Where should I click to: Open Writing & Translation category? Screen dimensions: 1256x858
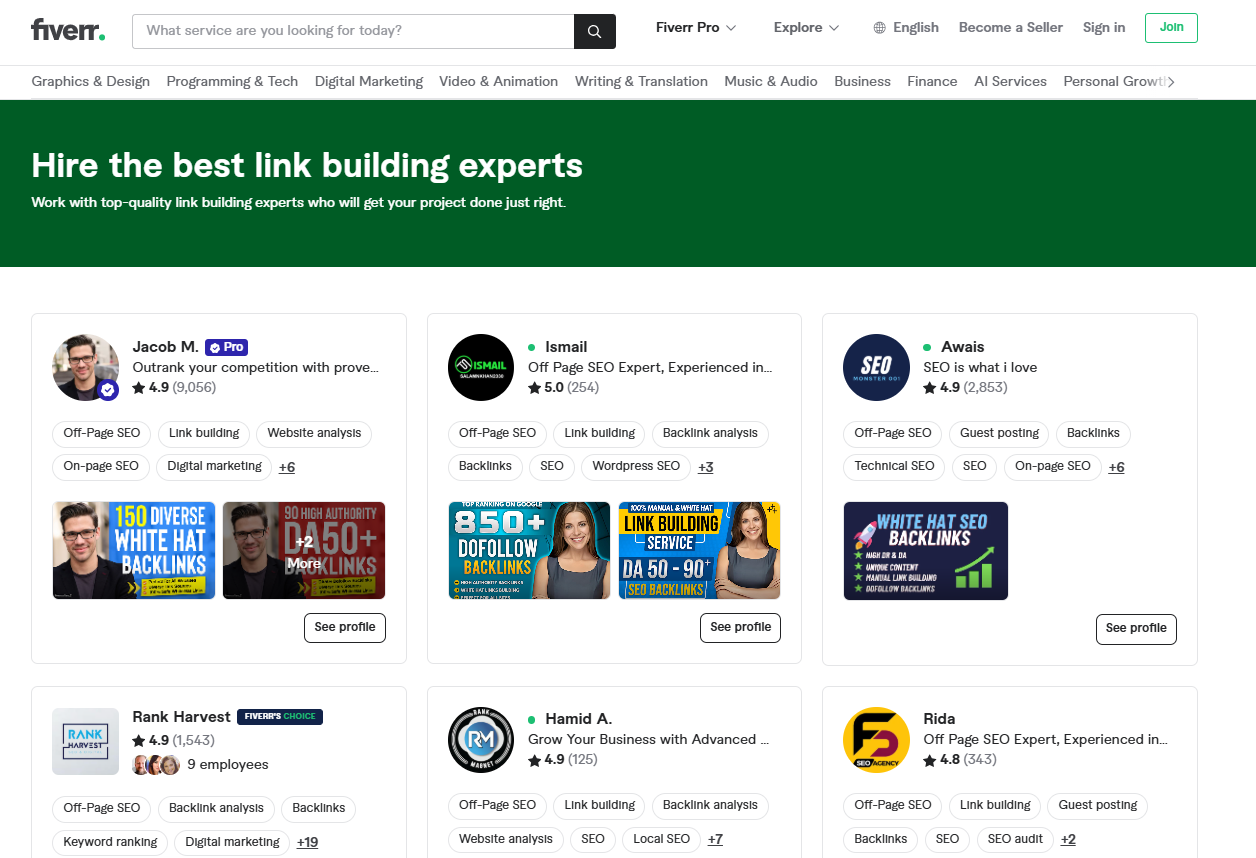click(641, 82)
